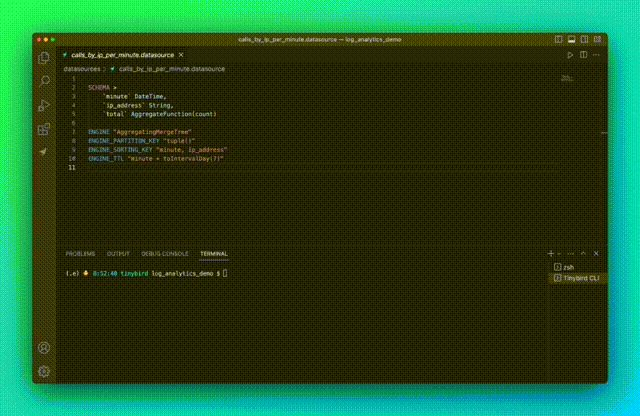The image size is (640, 416).
Task: Open the Explorer view in activity bar
Action: pyautogui.click(x=44, y=58)
